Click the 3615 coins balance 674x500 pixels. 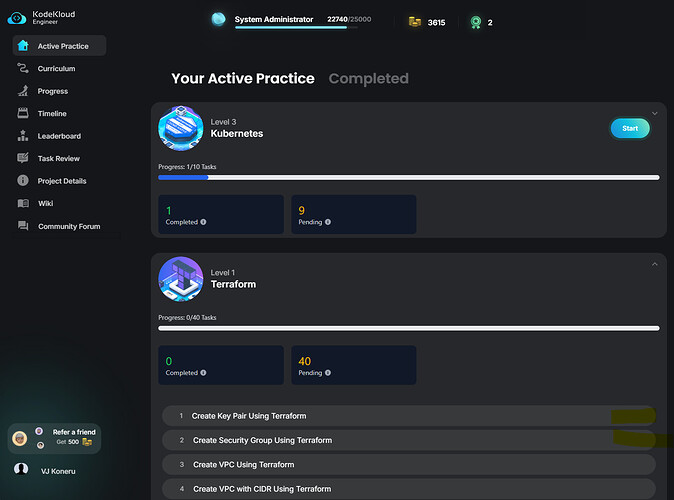436,22
